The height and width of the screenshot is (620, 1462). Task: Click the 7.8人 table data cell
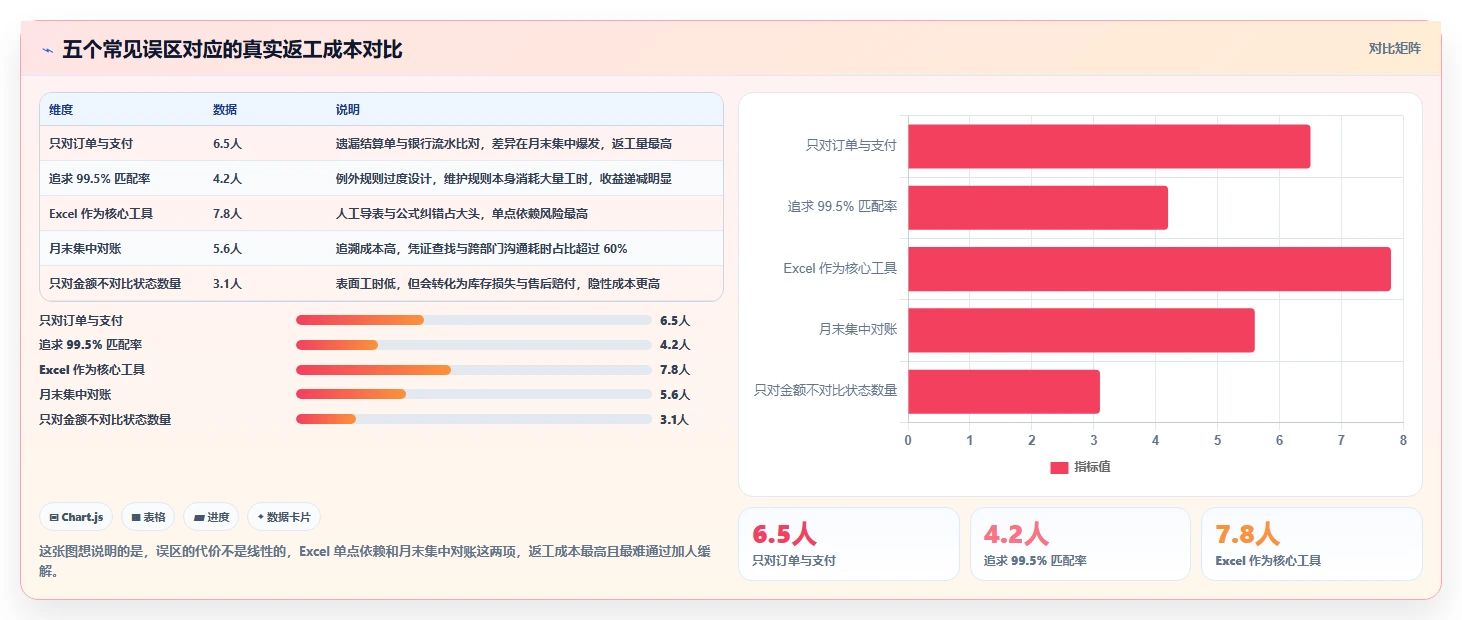click(227, 214)
